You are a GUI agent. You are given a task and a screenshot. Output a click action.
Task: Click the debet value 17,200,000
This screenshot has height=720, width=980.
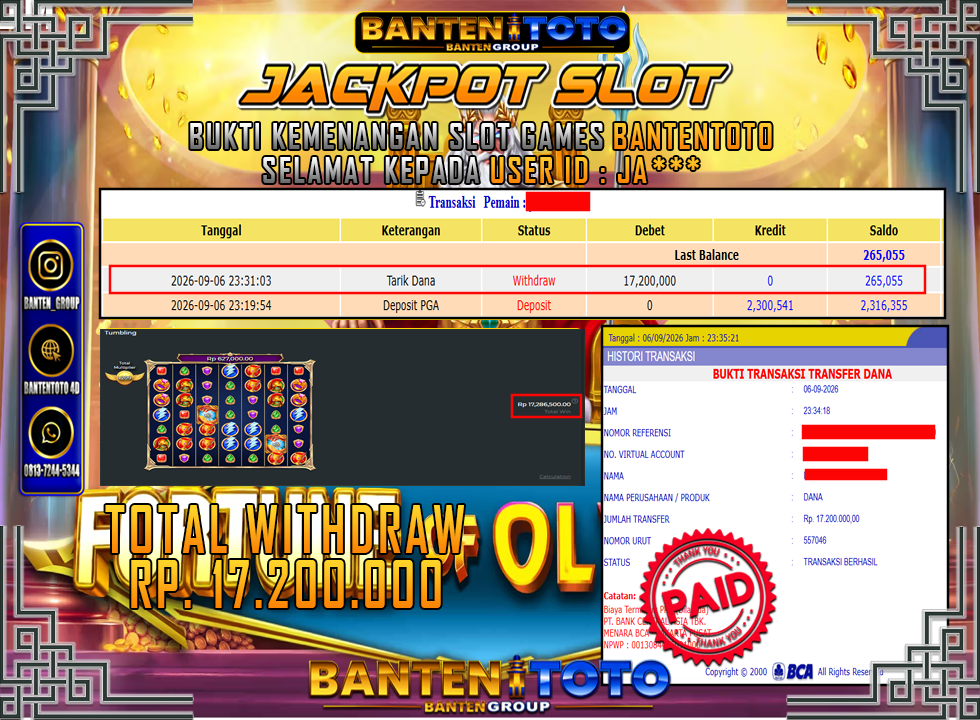click(650, 281)
